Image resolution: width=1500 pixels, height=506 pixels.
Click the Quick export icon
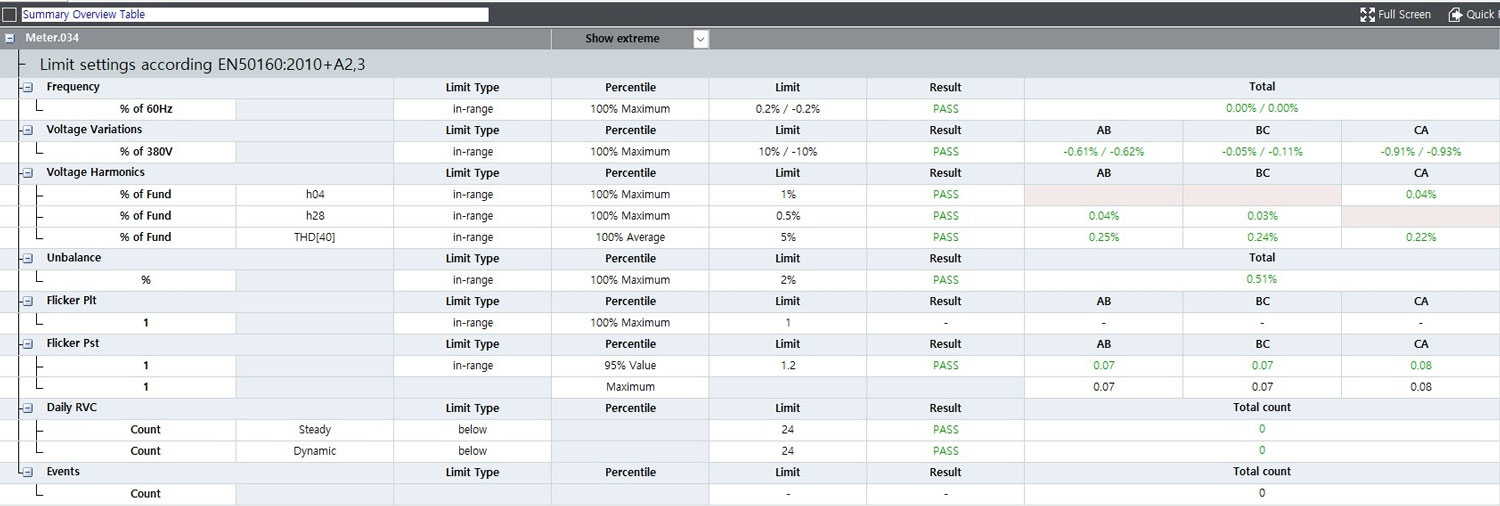coord(1455,15)
